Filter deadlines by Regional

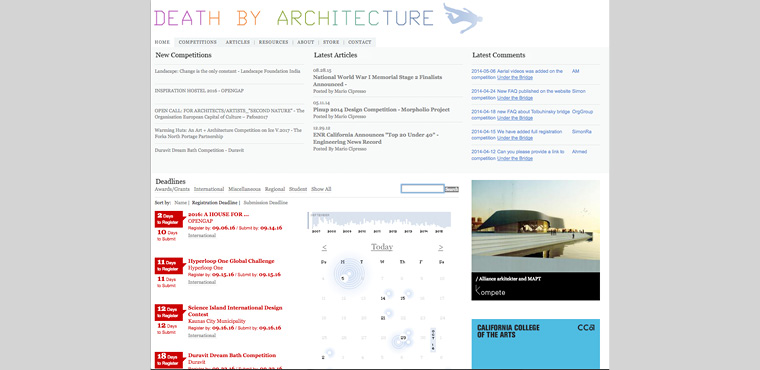click(275, 189)
